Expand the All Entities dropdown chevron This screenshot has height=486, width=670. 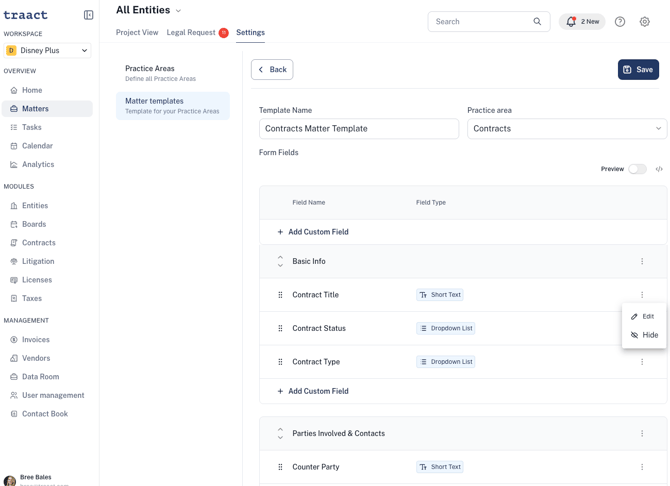[x=179, y=11]
